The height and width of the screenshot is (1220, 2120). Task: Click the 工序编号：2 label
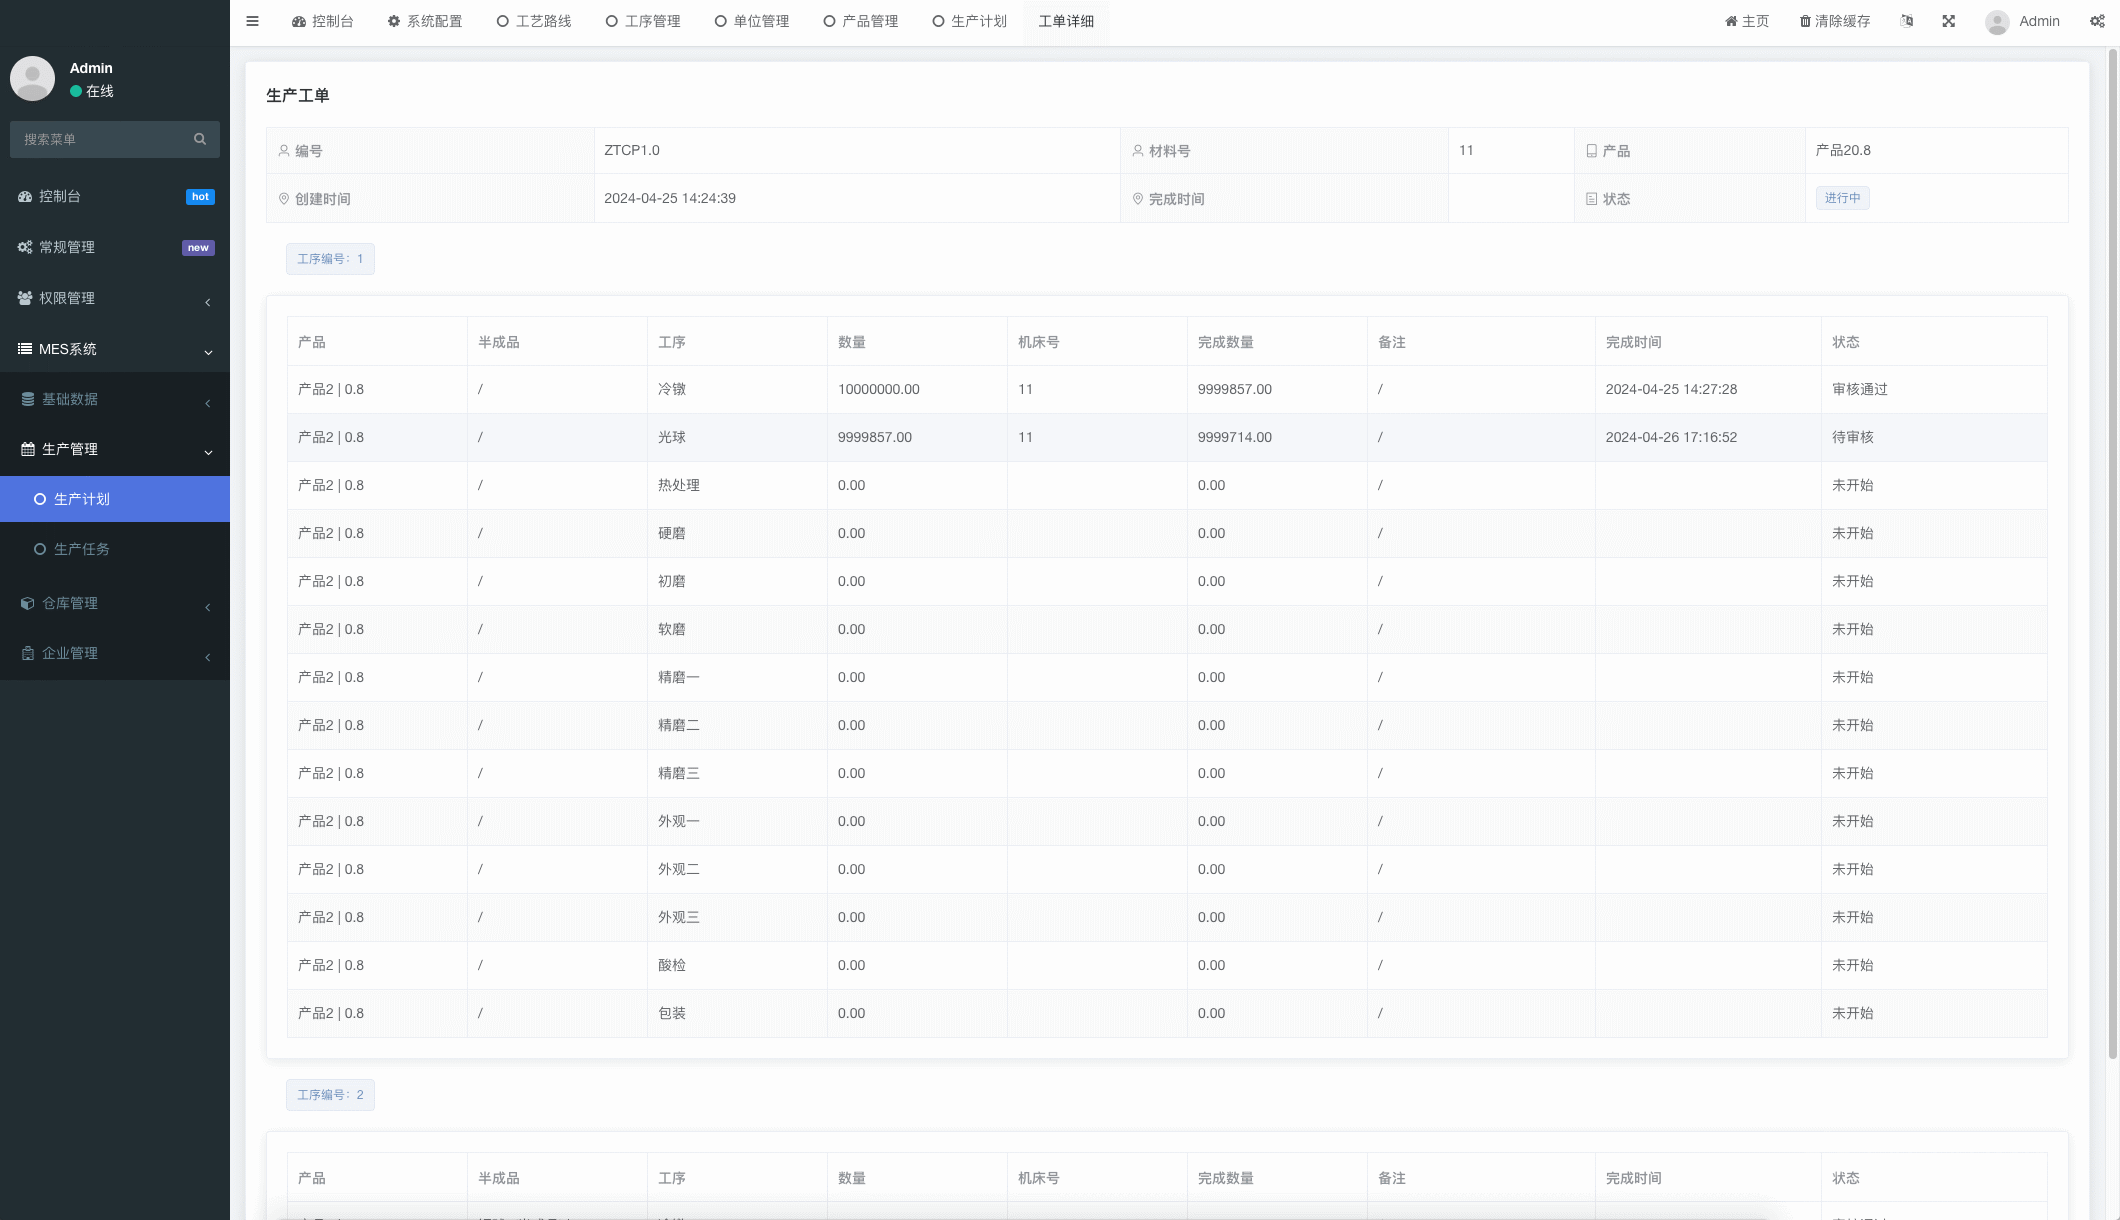point(330,1095)
